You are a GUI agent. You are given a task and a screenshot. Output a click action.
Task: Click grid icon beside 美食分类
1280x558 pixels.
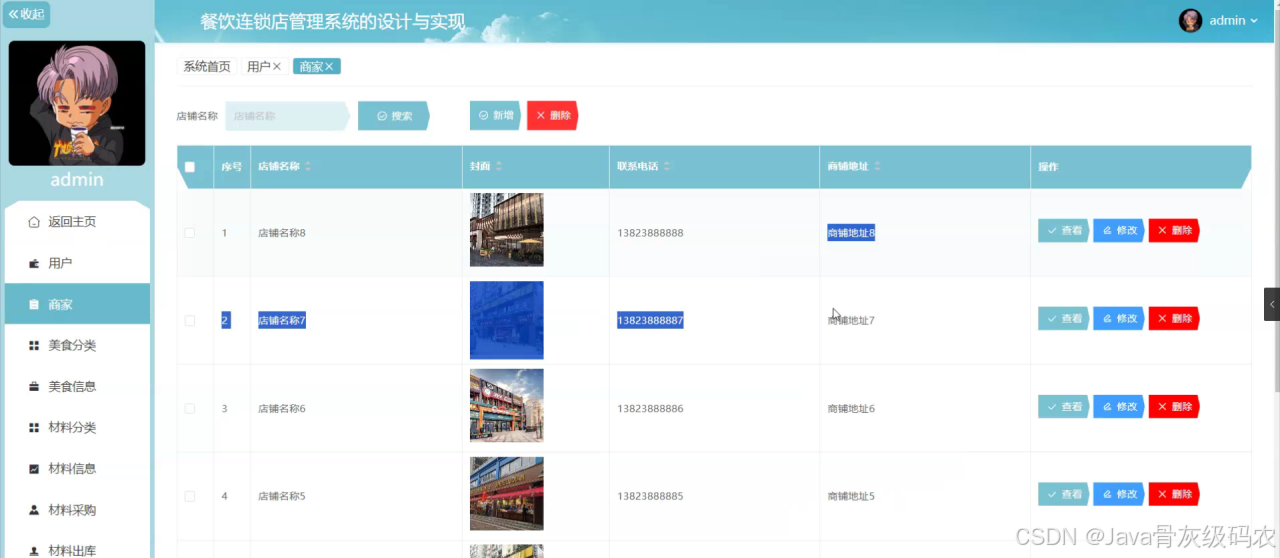(34, 345)
